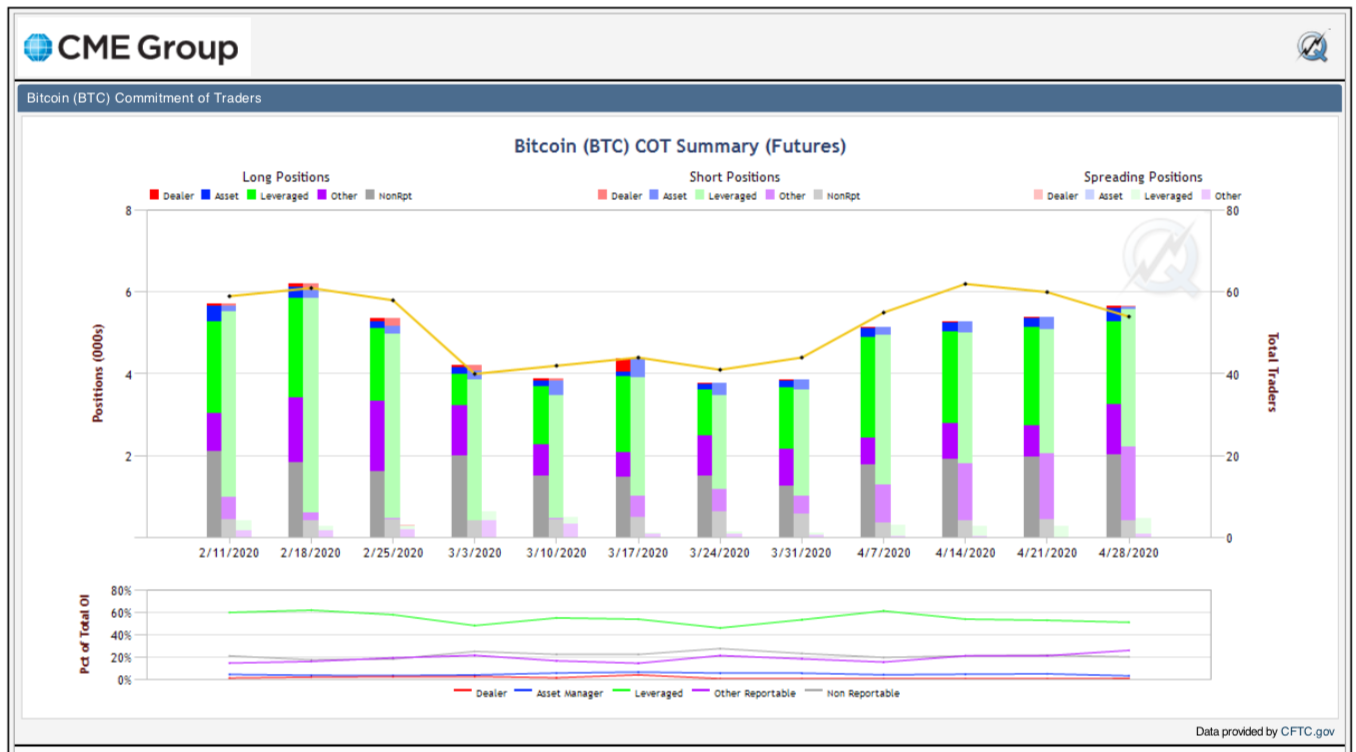Viewport: 1356px width, 752px height.
Task: Toggle Spreading Positions Dealer legend entry
Action: coord(1056,196)
